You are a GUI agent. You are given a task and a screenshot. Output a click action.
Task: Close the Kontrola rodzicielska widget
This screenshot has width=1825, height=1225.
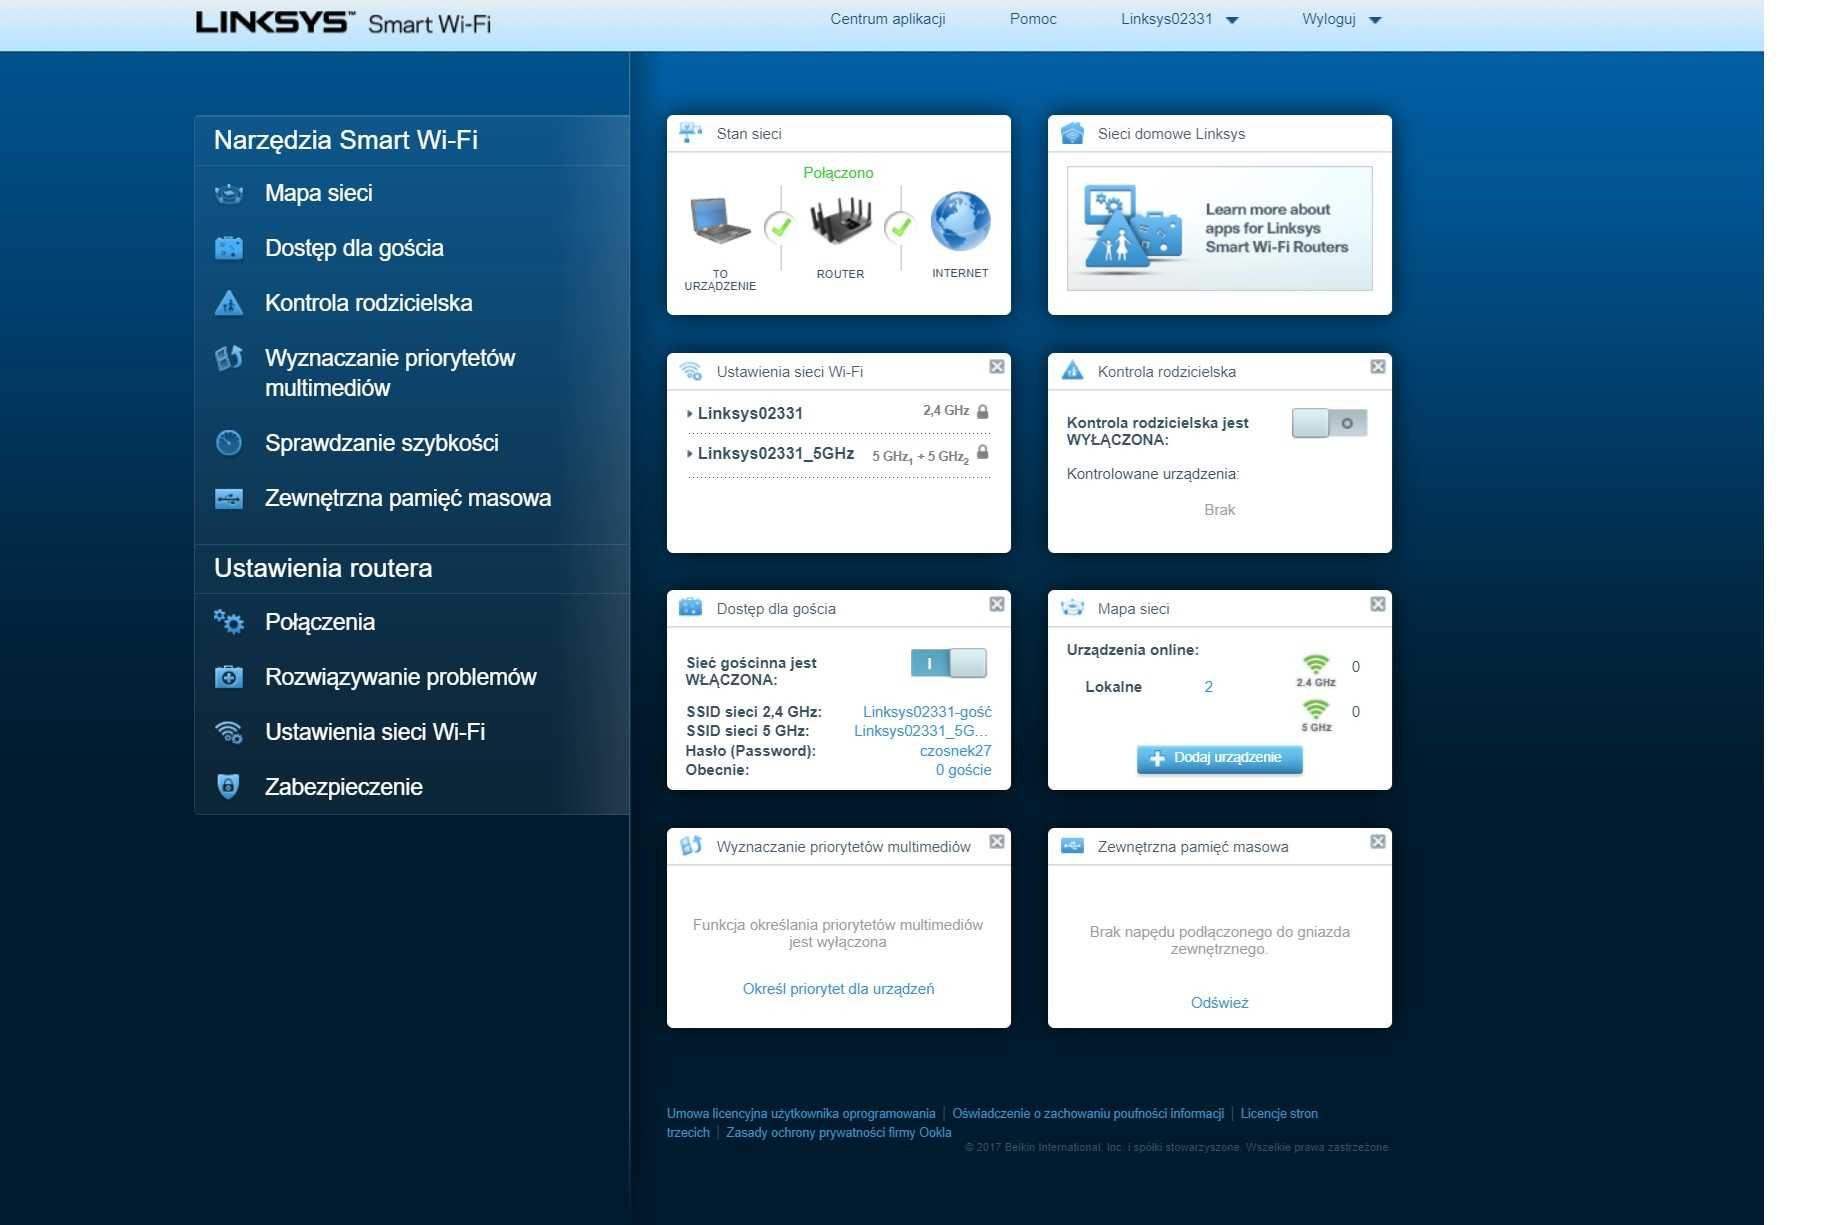tap(1378, 367)
